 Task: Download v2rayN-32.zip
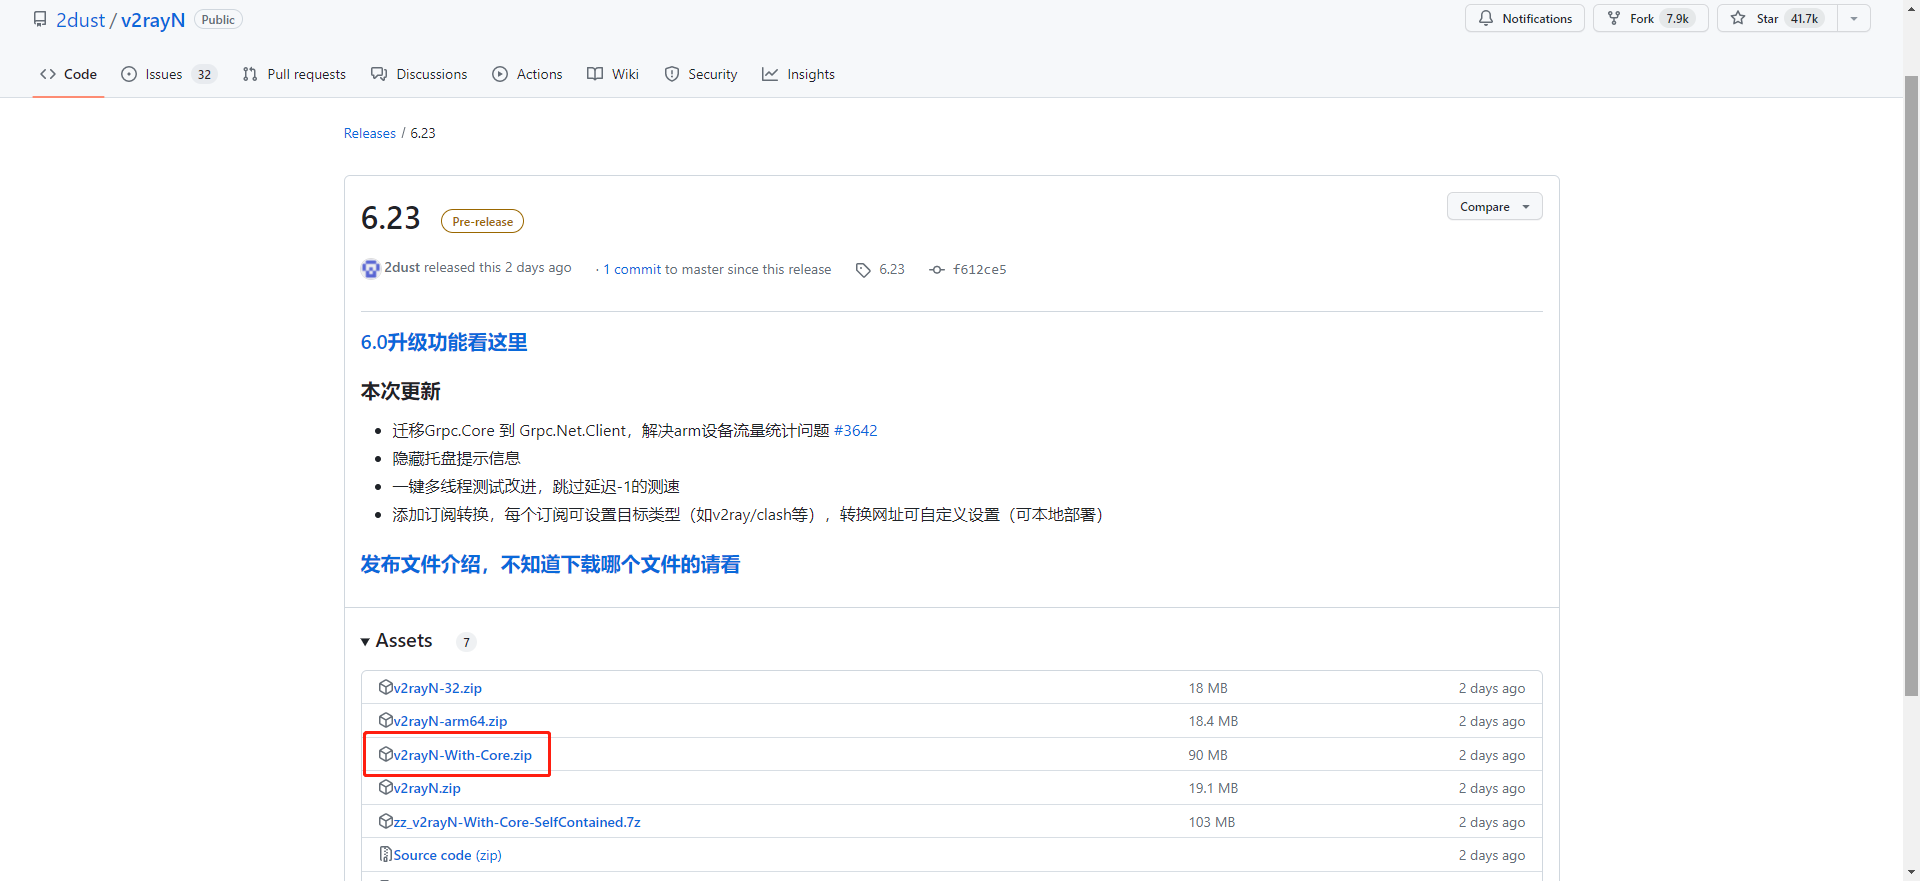[437, 688]
